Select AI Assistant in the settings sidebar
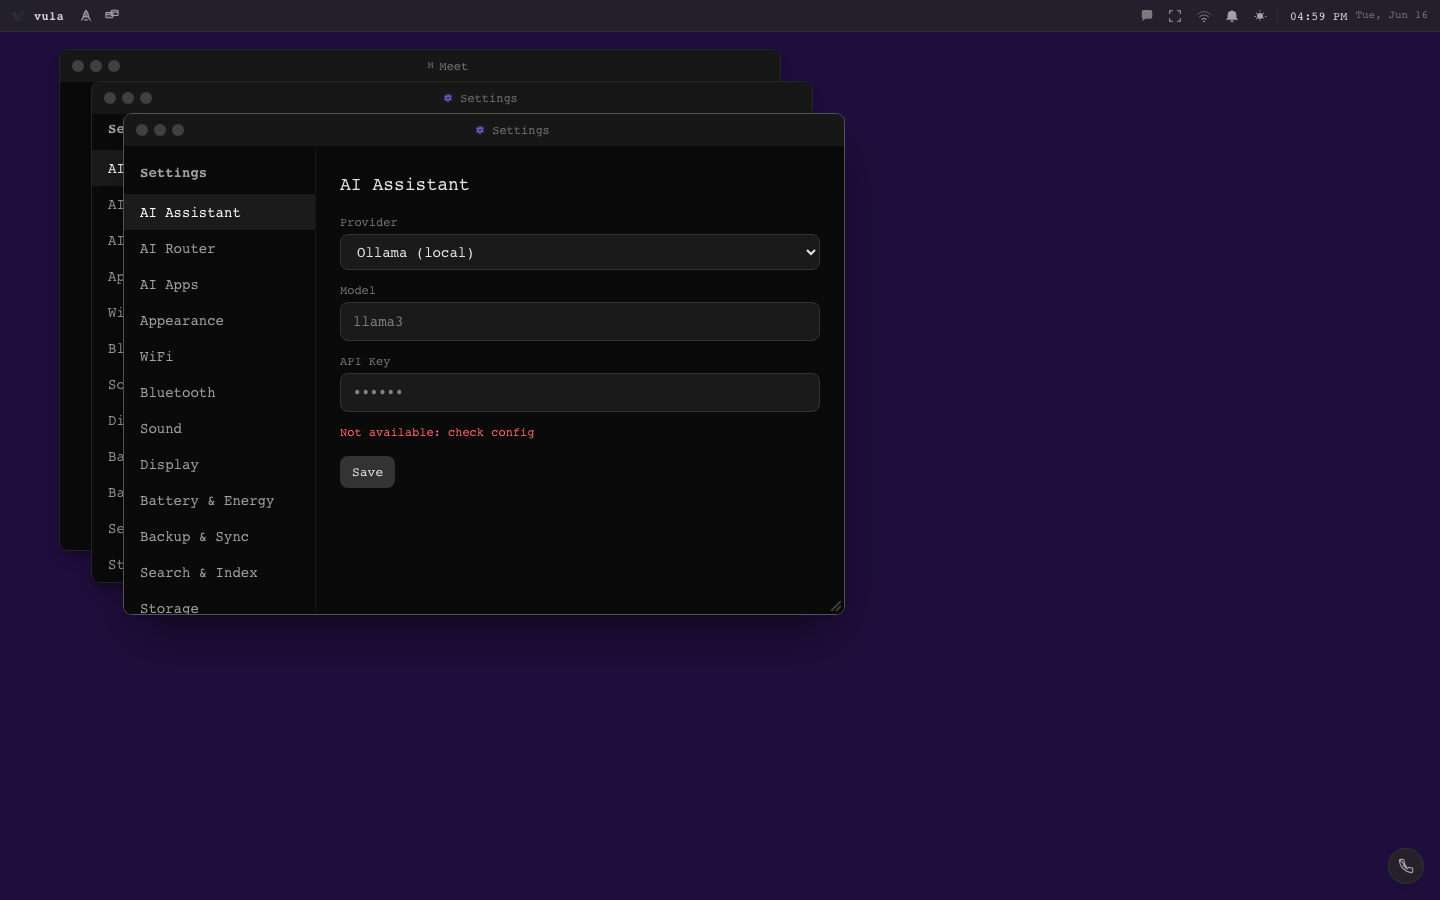This screenshot has width=1440, height=900. [220, 212]
